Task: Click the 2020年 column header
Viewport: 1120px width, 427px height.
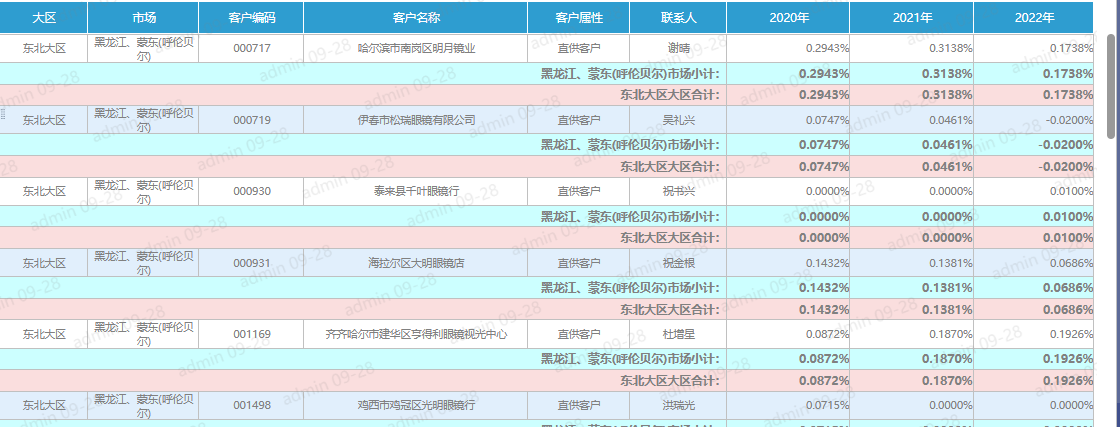Action: click(x=789, y=18)
